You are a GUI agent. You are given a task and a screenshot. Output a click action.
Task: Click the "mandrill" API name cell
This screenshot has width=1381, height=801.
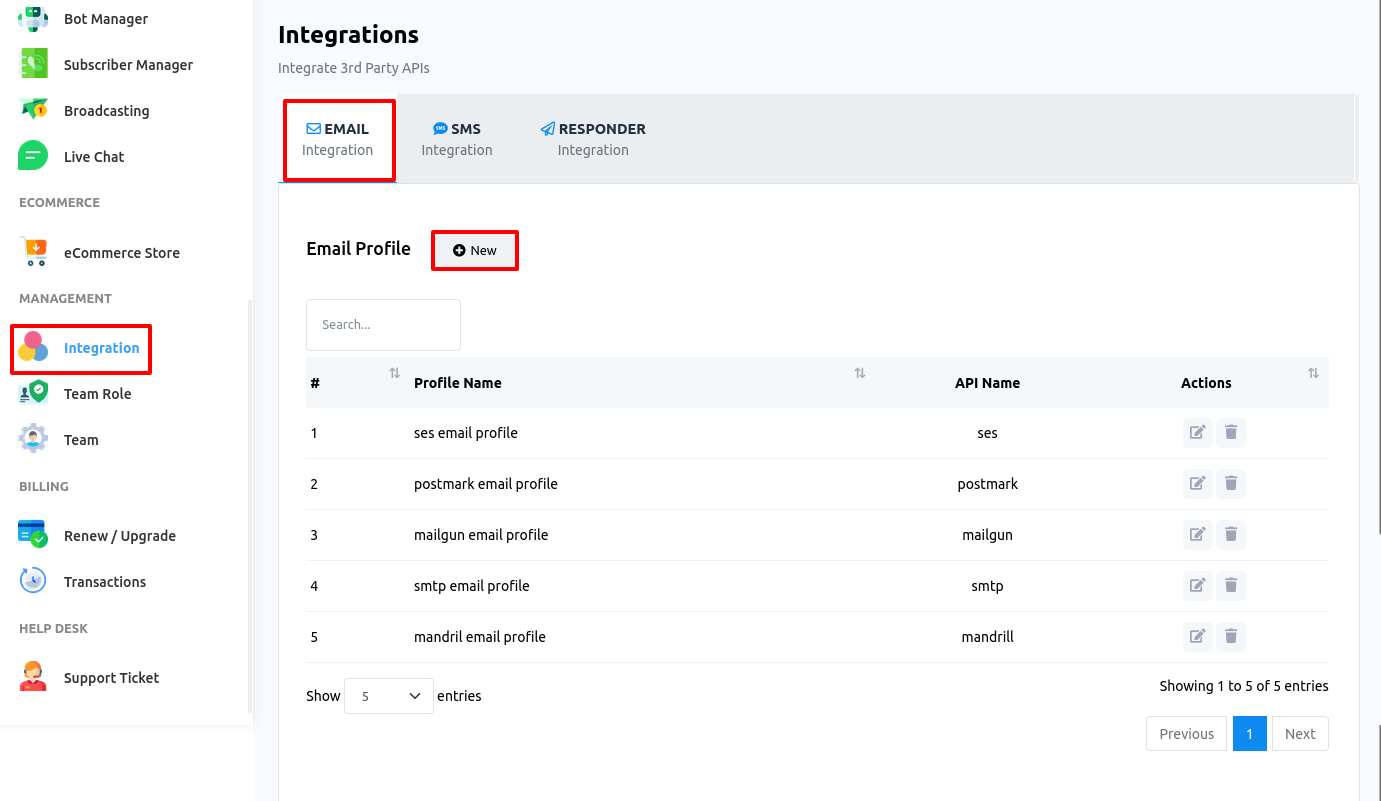[987, 637]
